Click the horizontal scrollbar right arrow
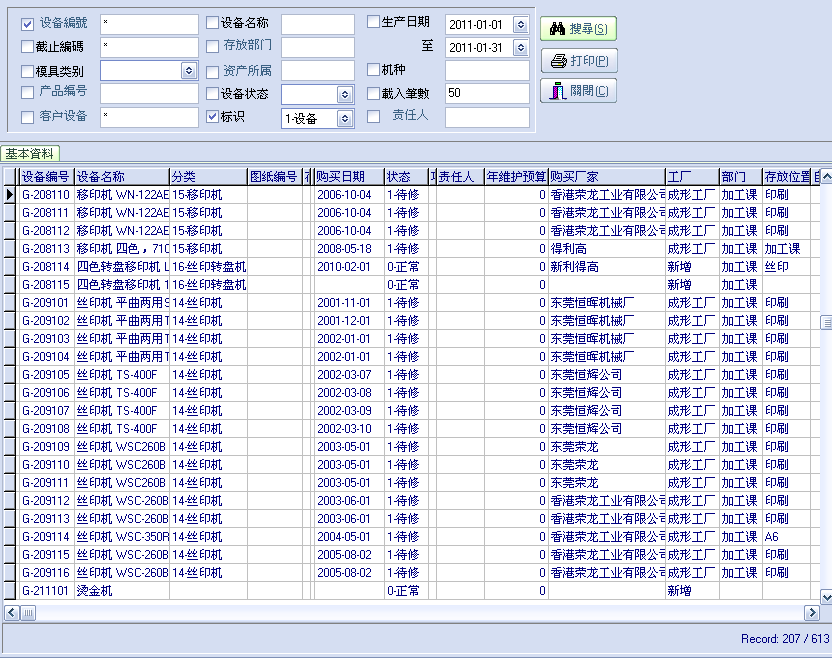Screen dimensions: 832x658 tap(812, 612)
